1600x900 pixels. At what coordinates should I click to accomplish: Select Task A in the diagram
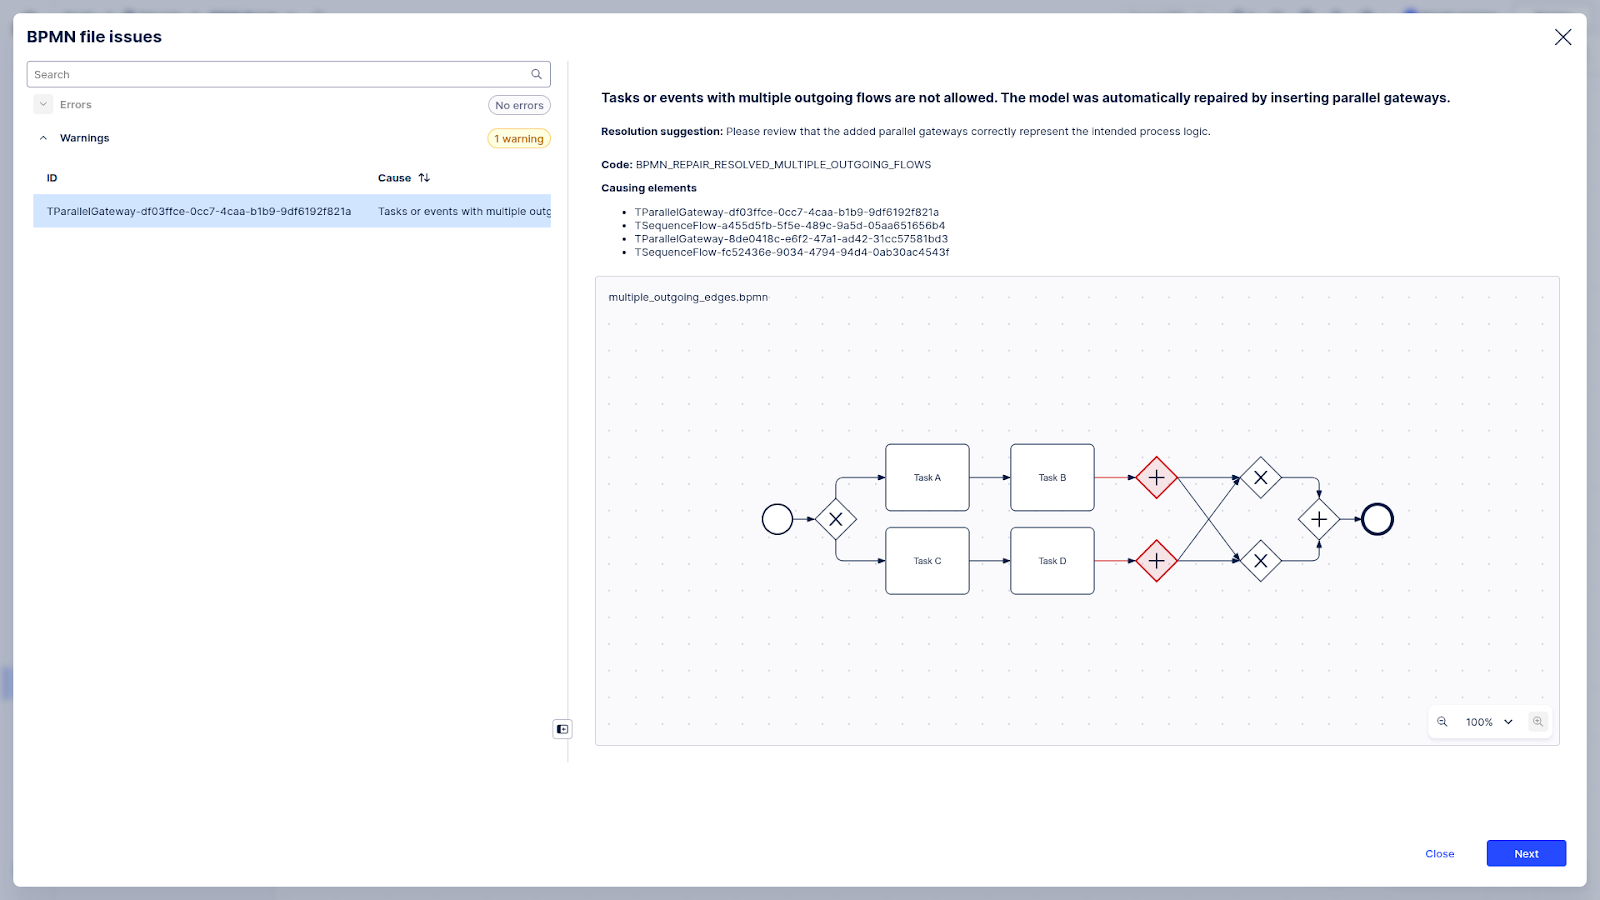927,478
